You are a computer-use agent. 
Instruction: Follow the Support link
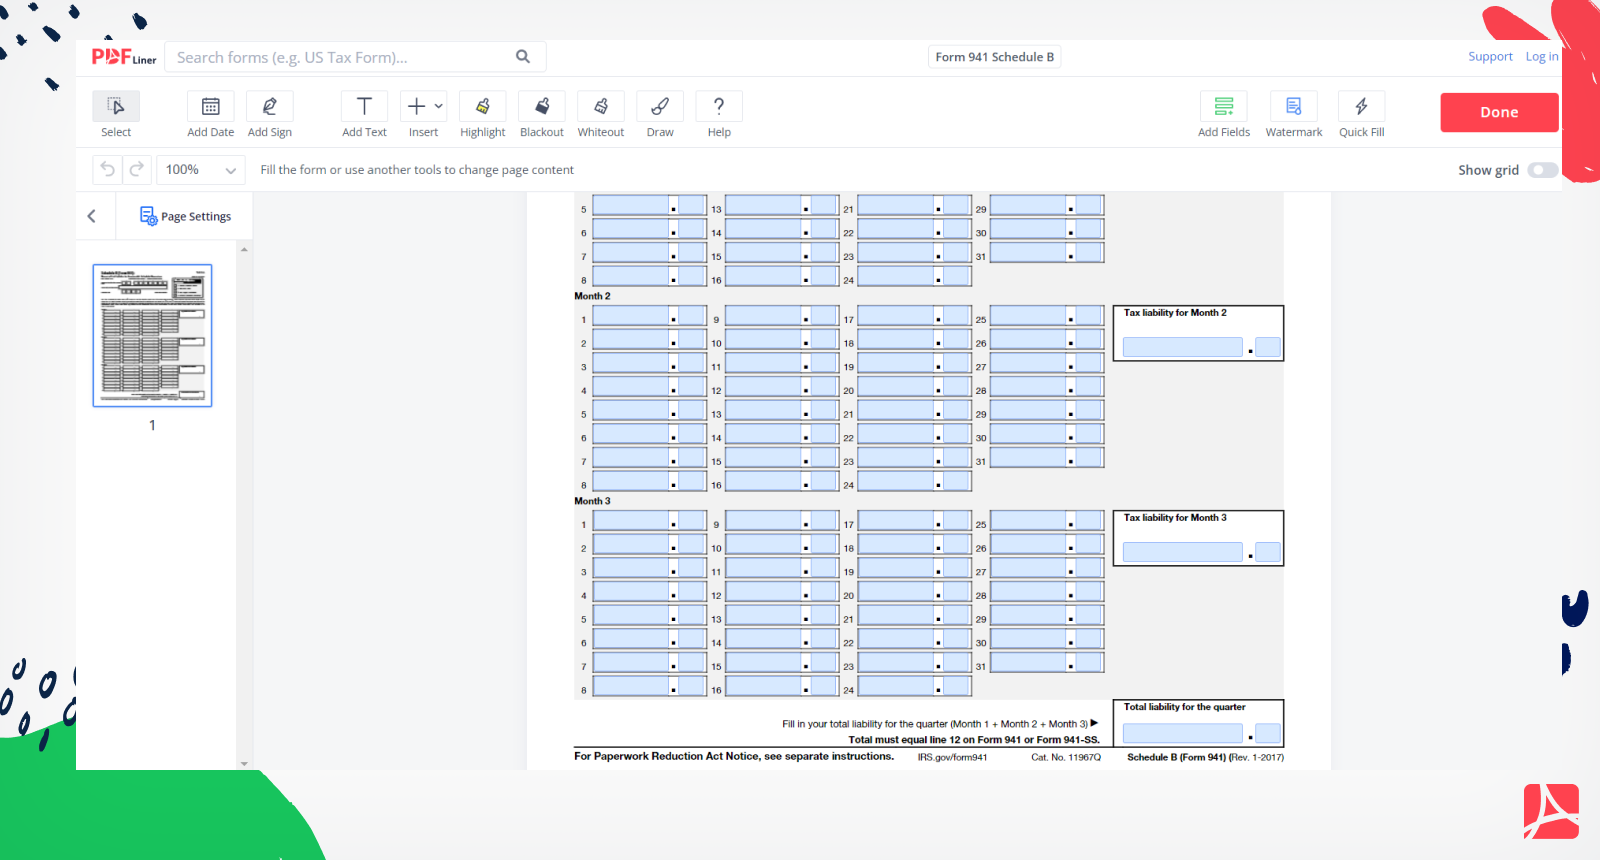click(x=1490, y=57)
